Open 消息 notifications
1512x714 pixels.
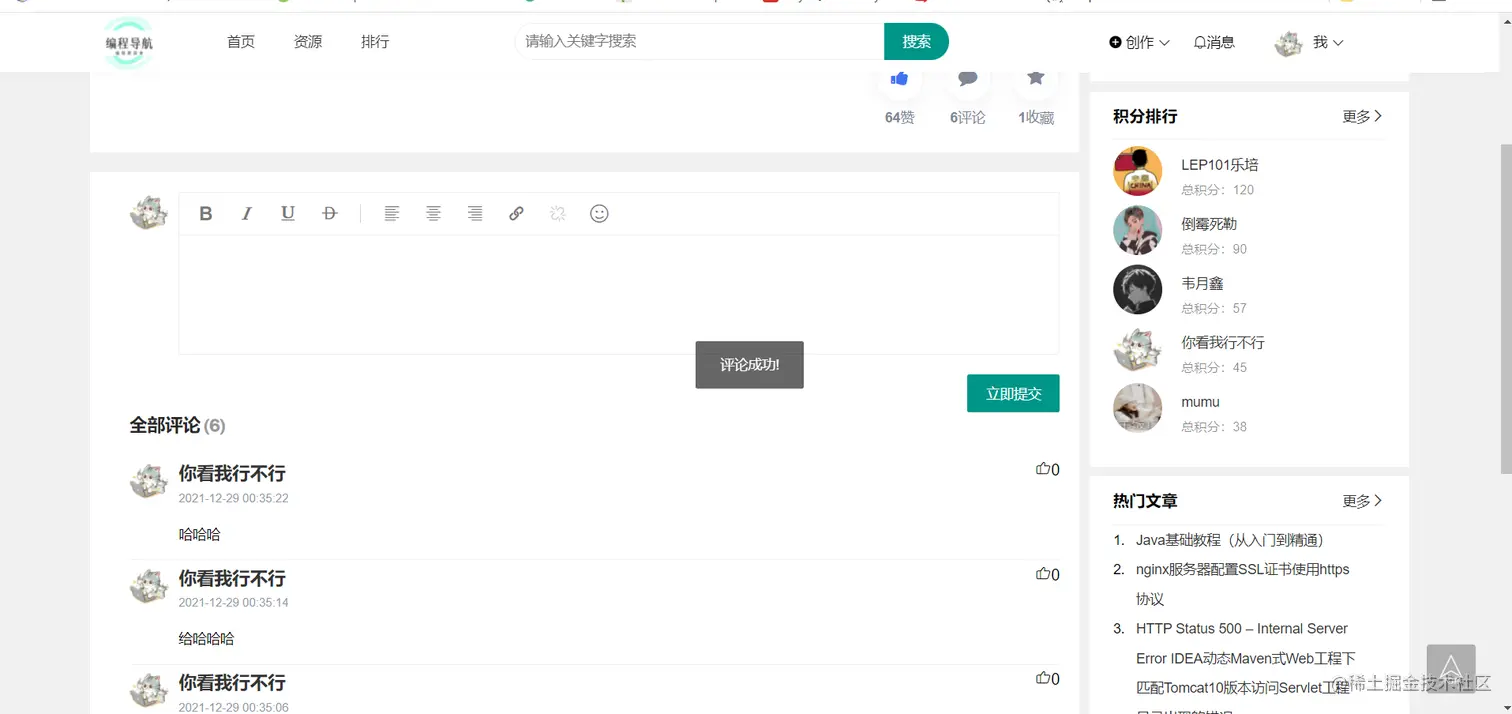(x=1214, y=42)
